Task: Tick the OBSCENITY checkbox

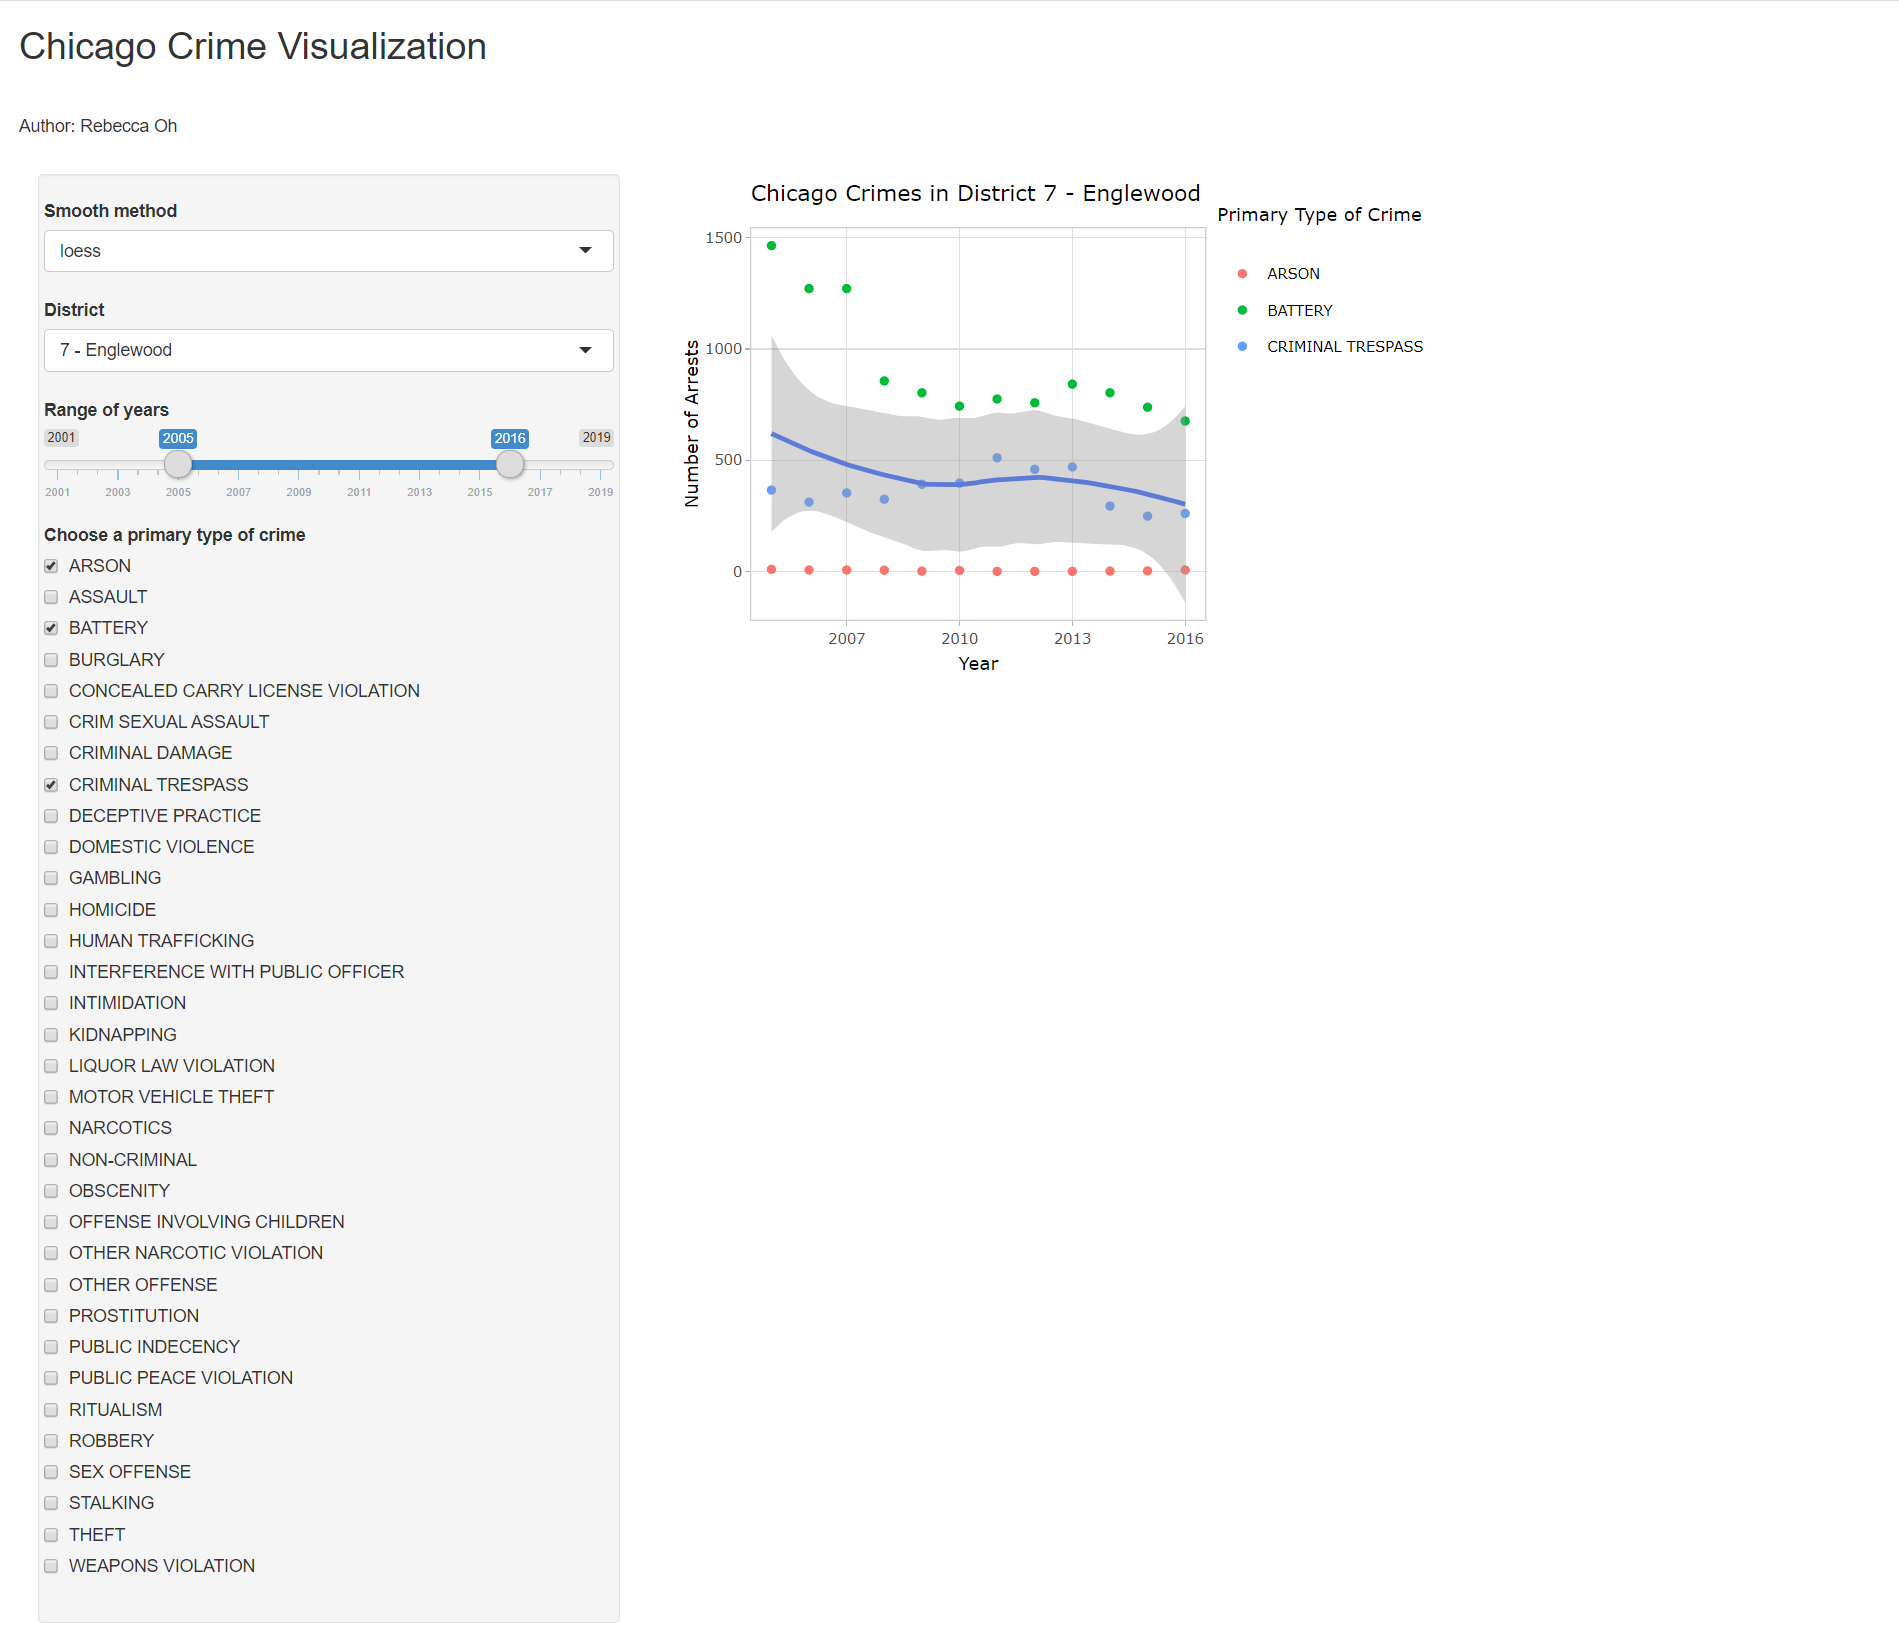Action: pos(51,1191)
